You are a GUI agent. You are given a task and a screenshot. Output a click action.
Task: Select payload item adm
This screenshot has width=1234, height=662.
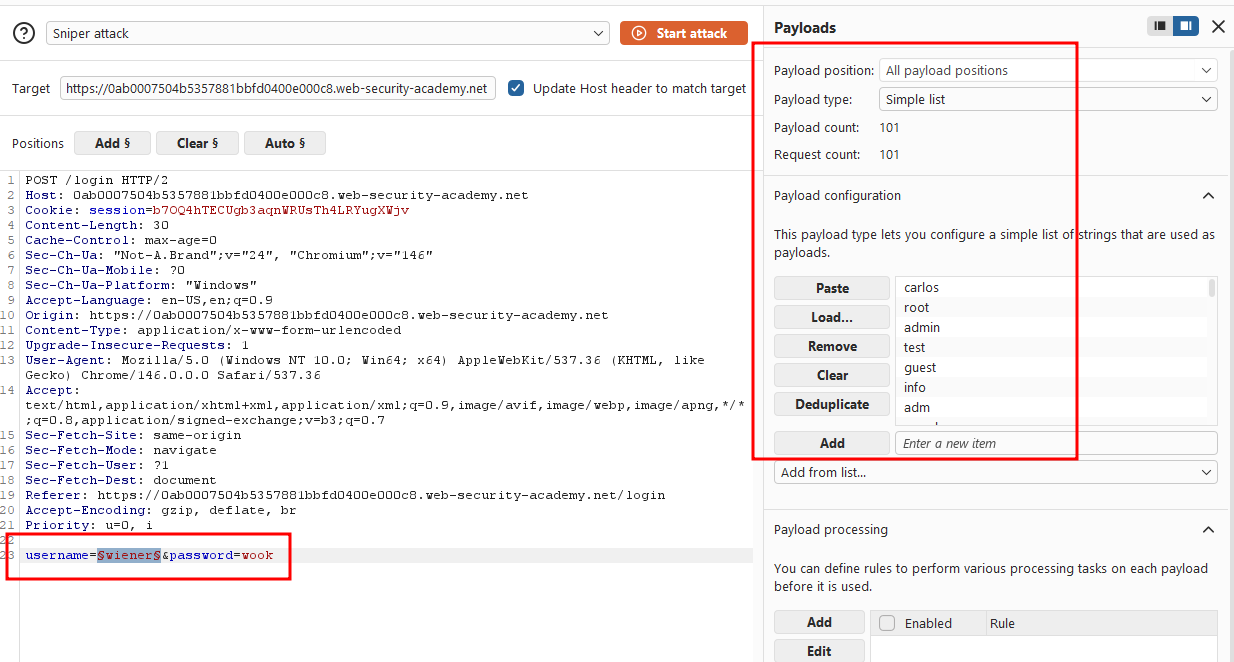pos(1052,408)
